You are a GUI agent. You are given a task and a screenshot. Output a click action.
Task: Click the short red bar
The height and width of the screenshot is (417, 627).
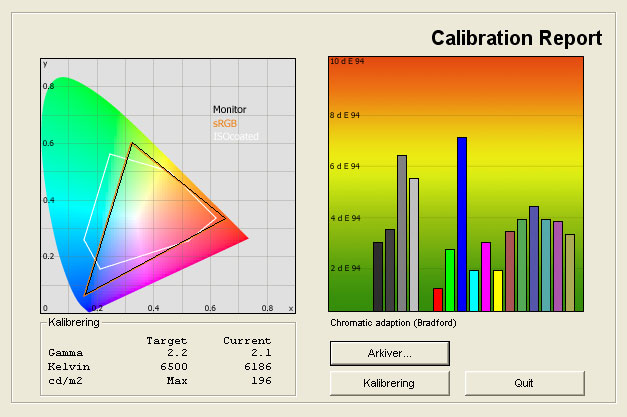coord(438,299)
